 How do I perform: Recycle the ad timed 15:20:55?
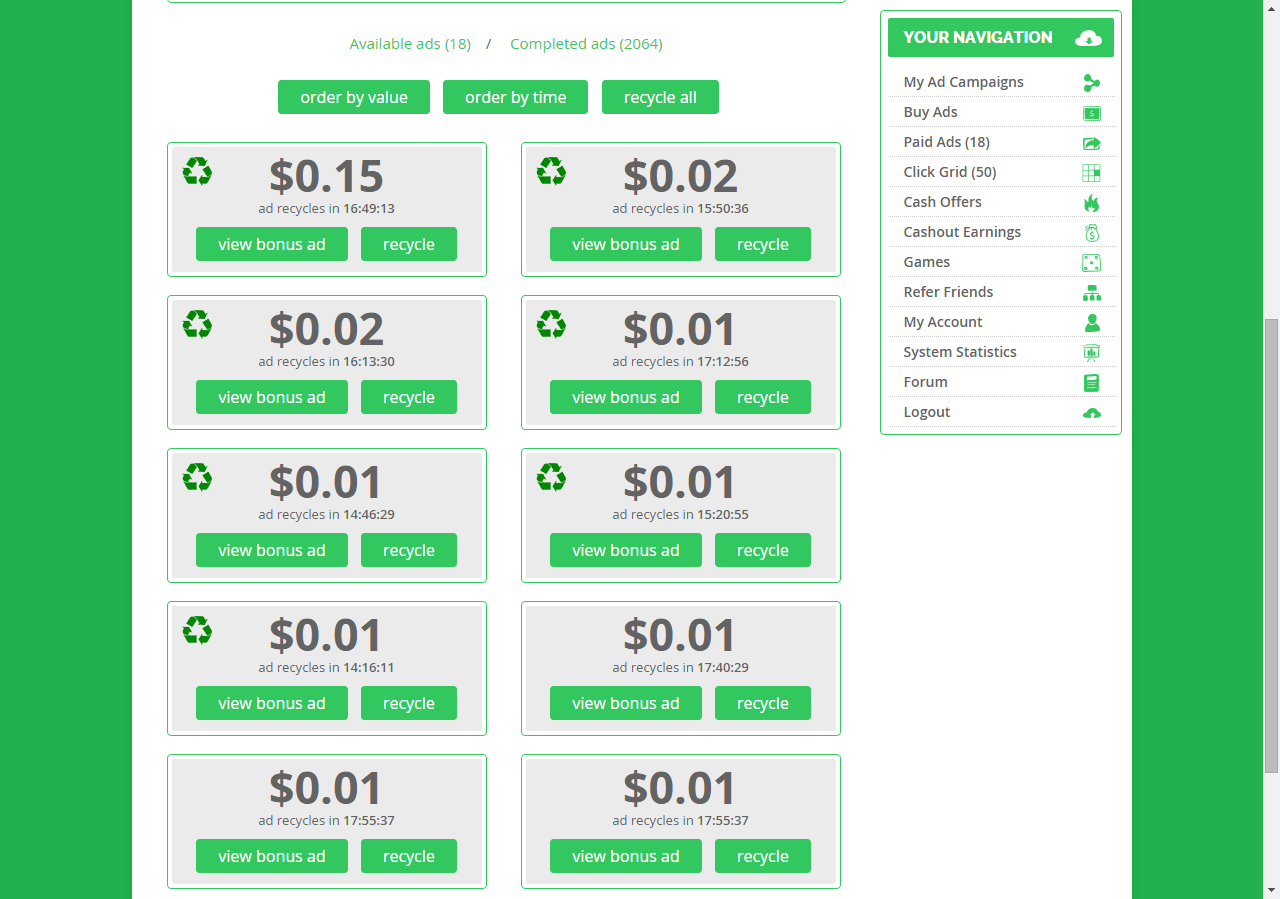click(x=763, y=550)
